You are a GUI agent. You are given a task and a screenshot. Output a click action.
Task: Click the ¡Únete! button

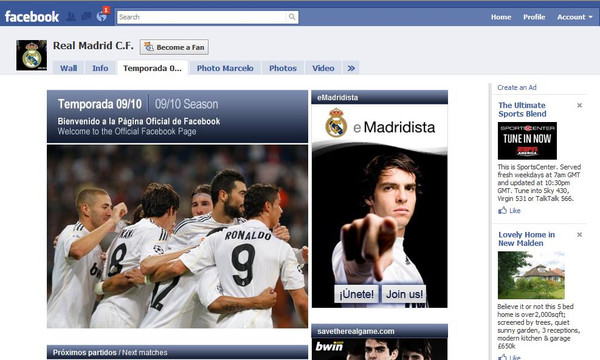click(x=356, y=294)
